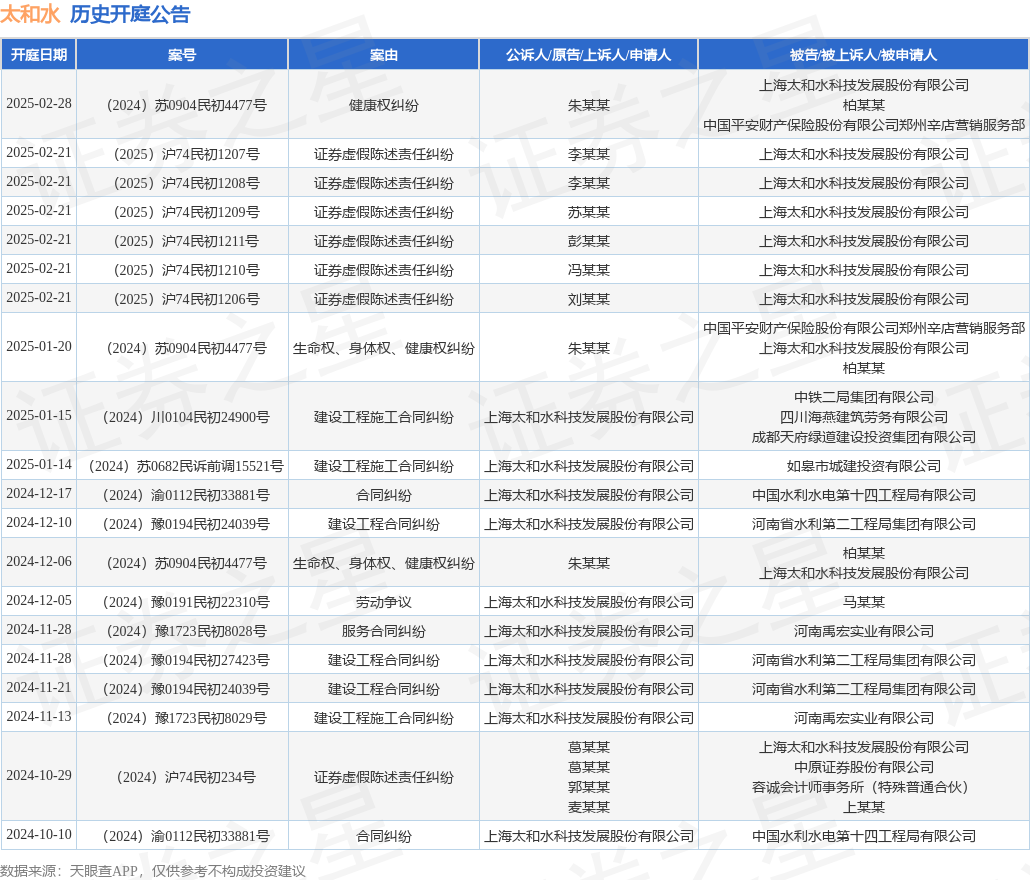The width and height of the screenshot is (1030, 880).
Task: Click defendant 马某某
Action: coord(864,602)
